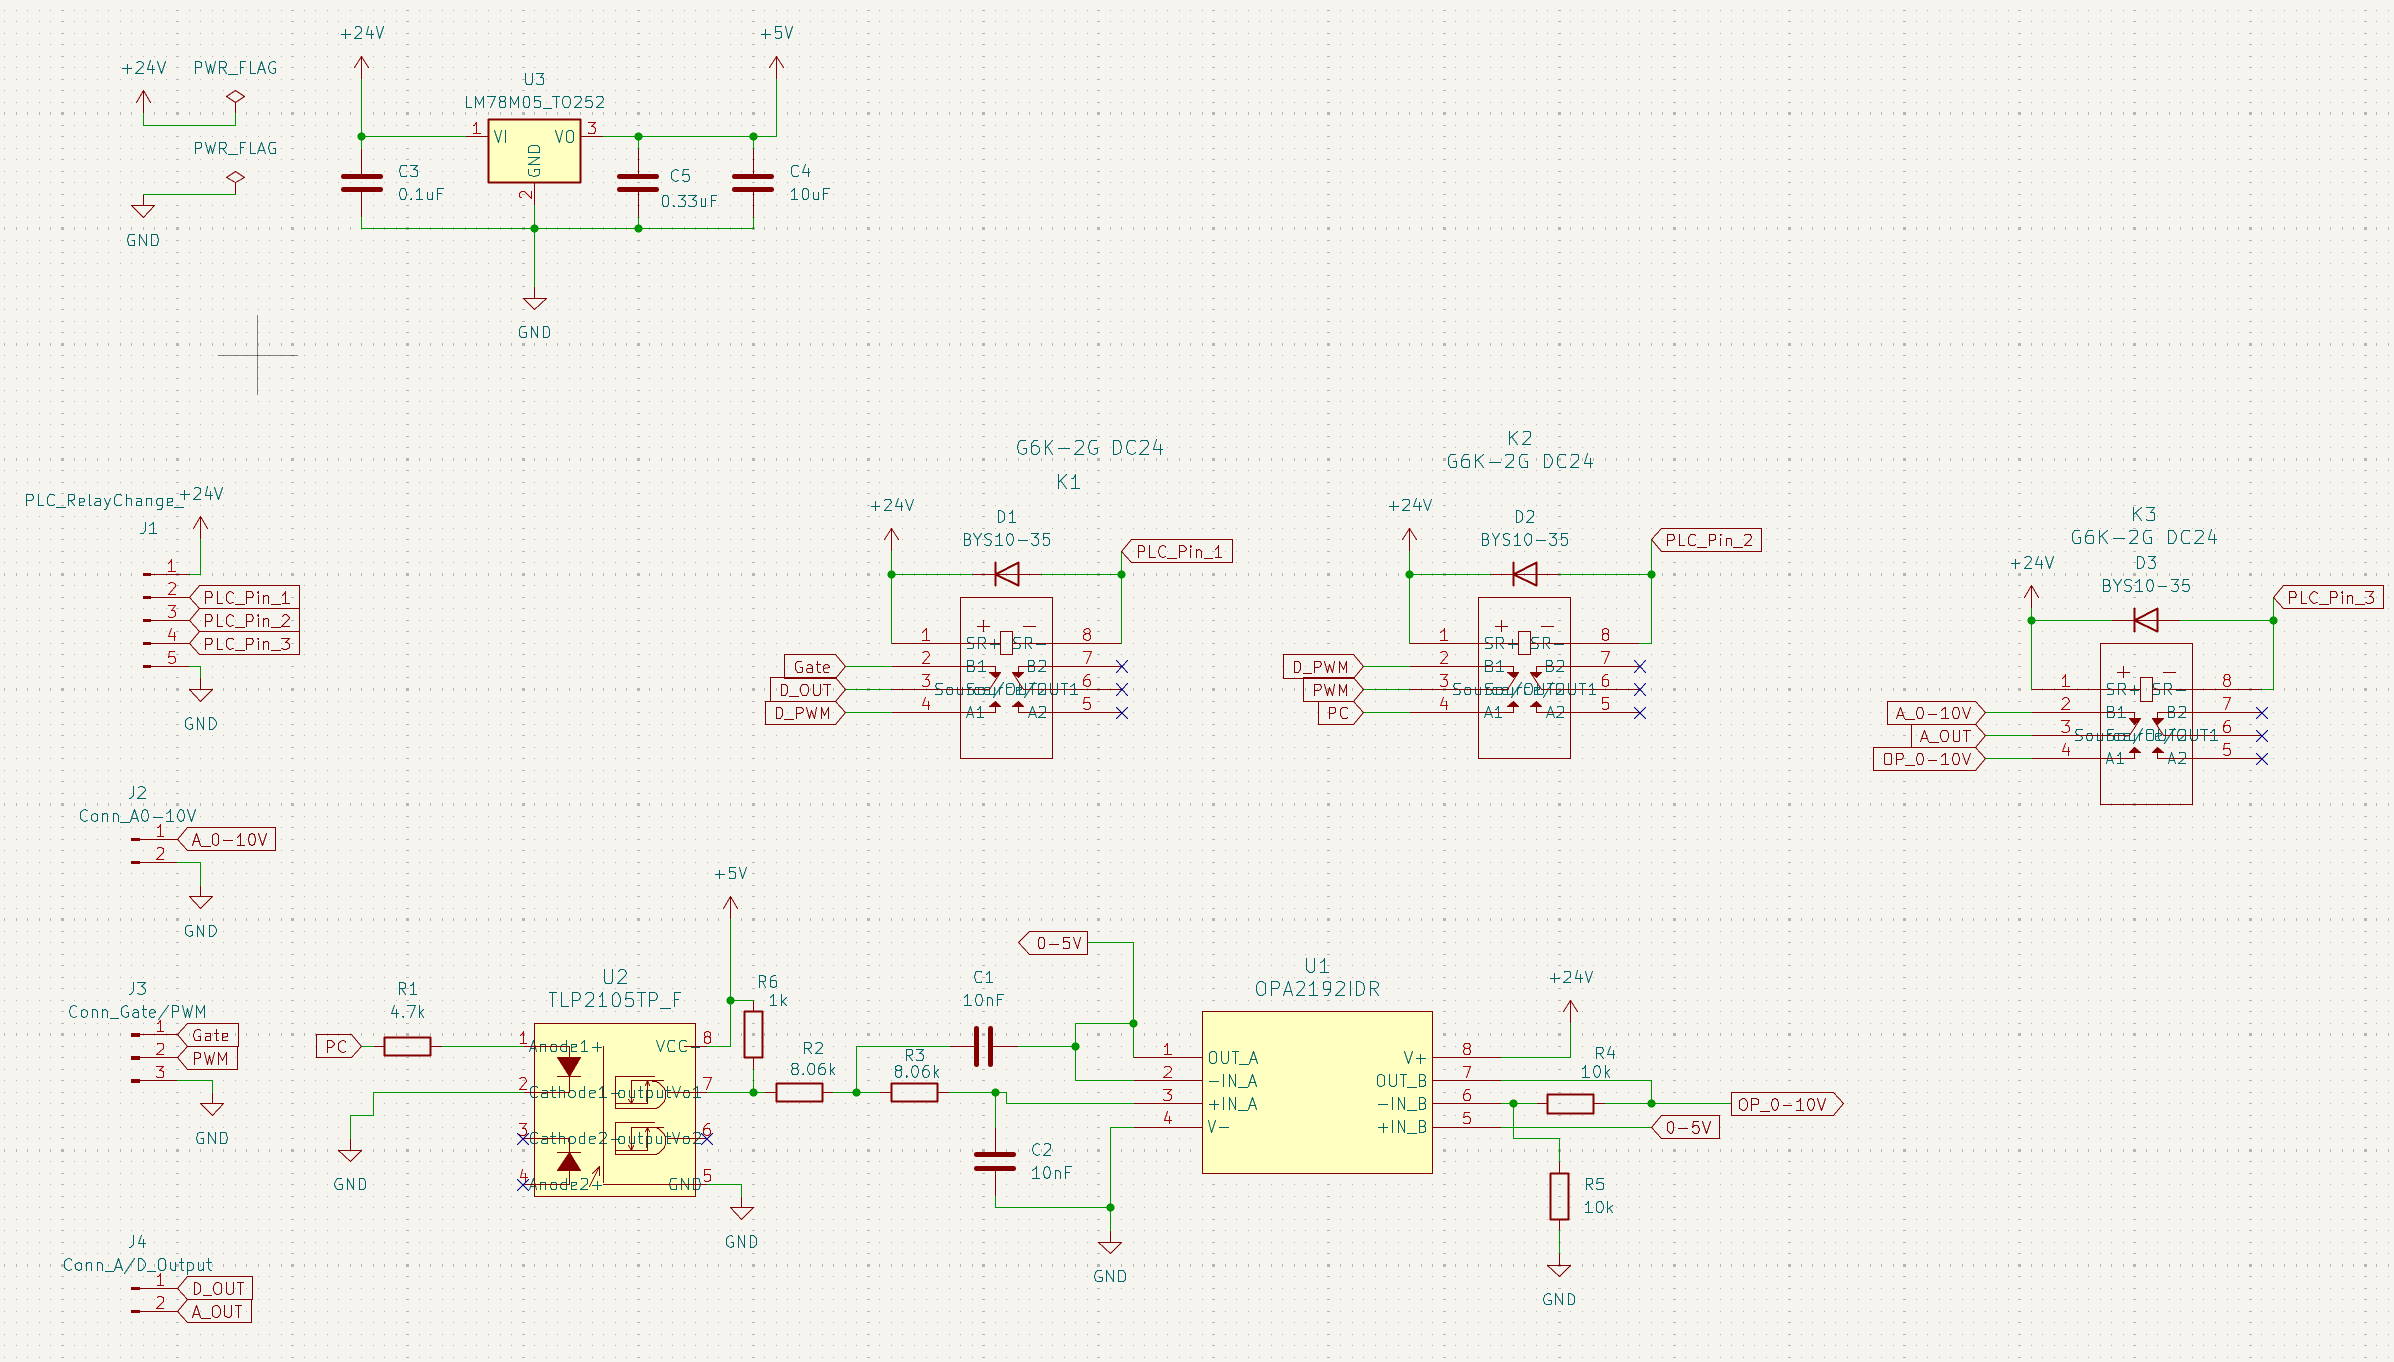The image size is (2394, 1362).
Task: Select the PLC_Pin_1 global label near D1
Action: pyautogui.click(x=1178, y=552)
